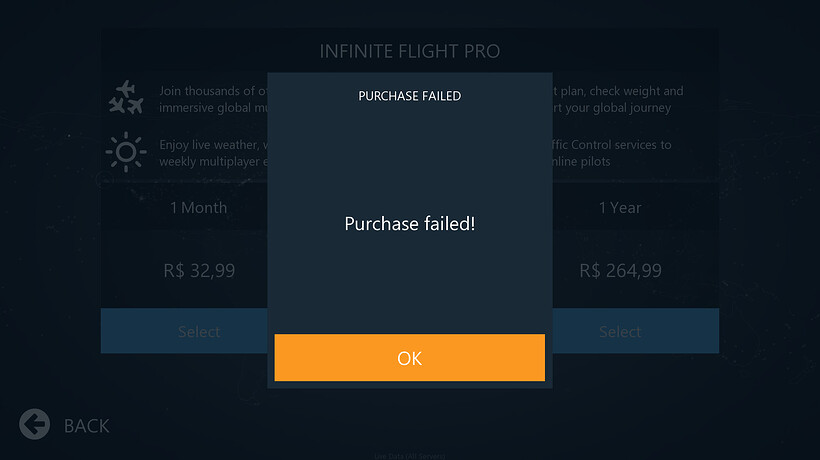Click the Live Data (All Servers) text

(409, 456)
